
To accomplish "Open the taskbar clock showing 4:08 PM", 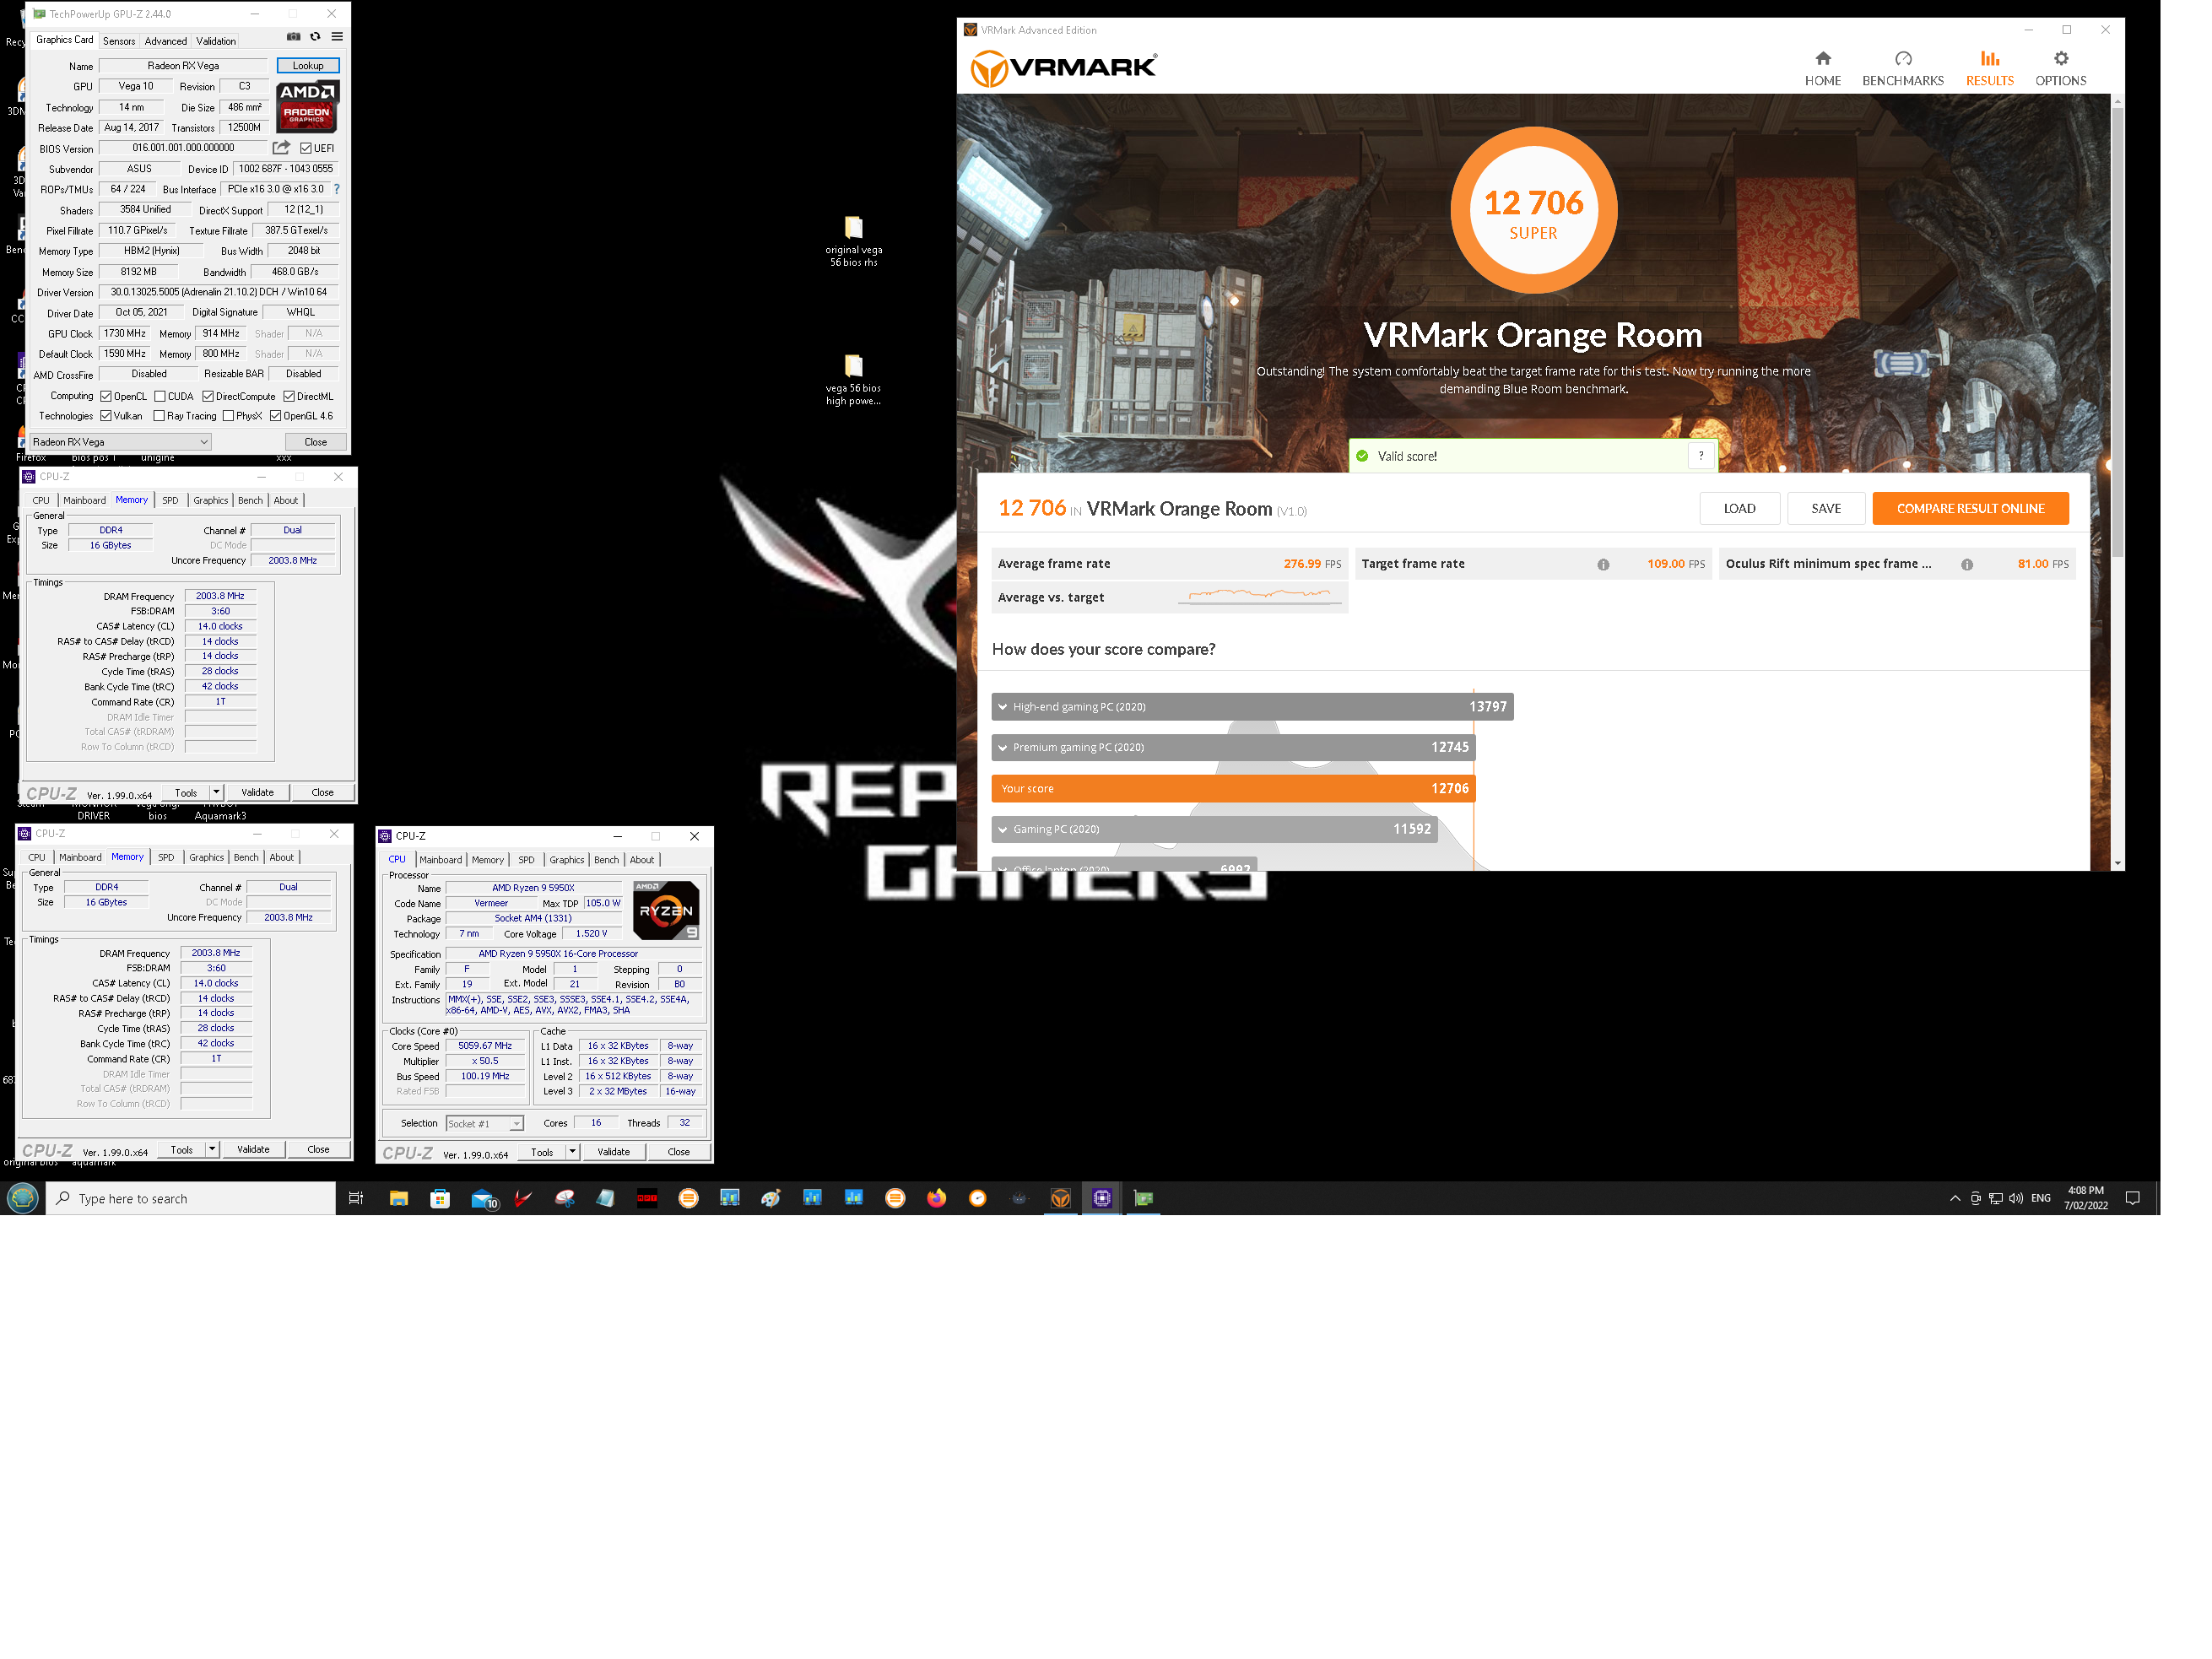I will [2085, 1198].
